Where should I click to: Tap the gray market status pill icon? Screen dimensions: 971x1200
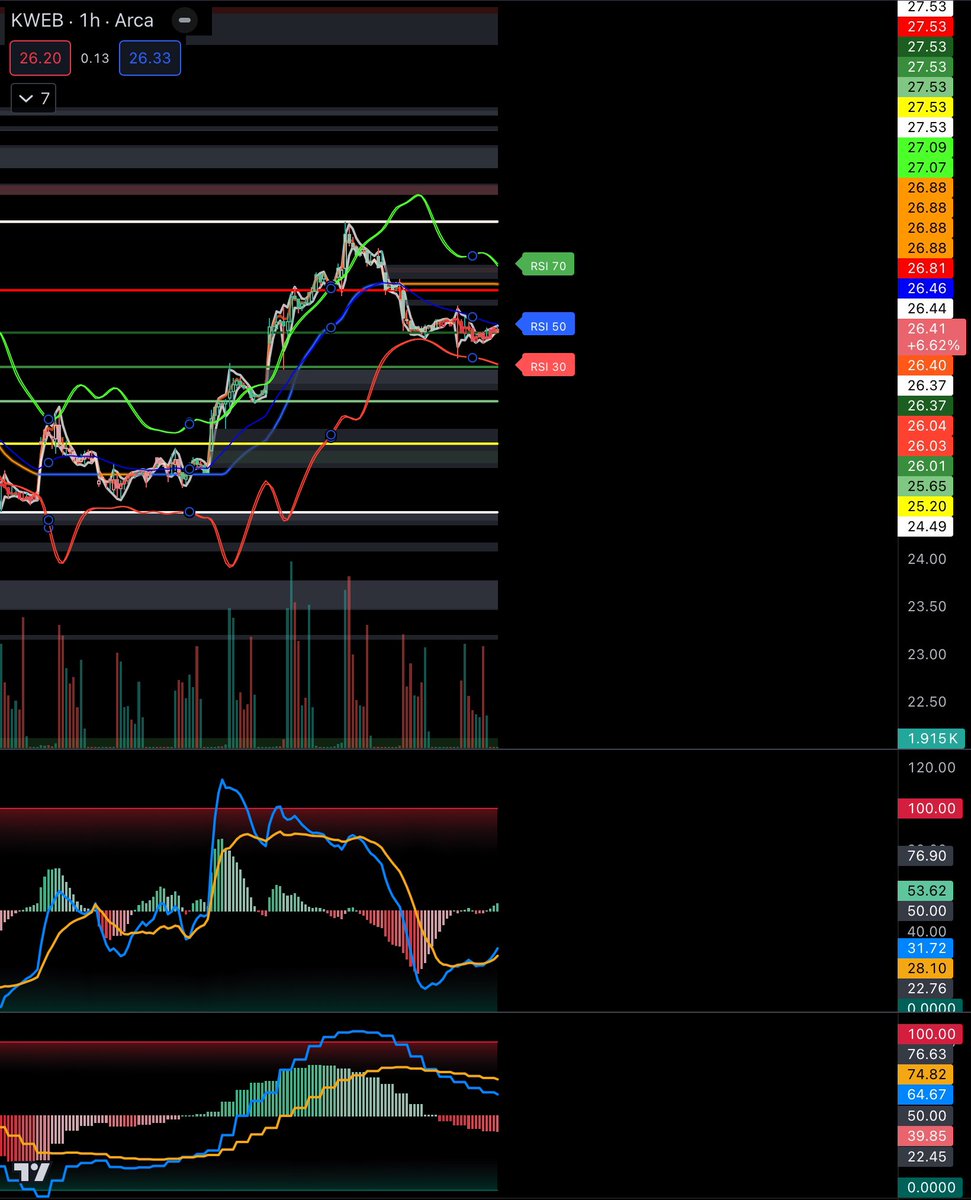(183, 19)
